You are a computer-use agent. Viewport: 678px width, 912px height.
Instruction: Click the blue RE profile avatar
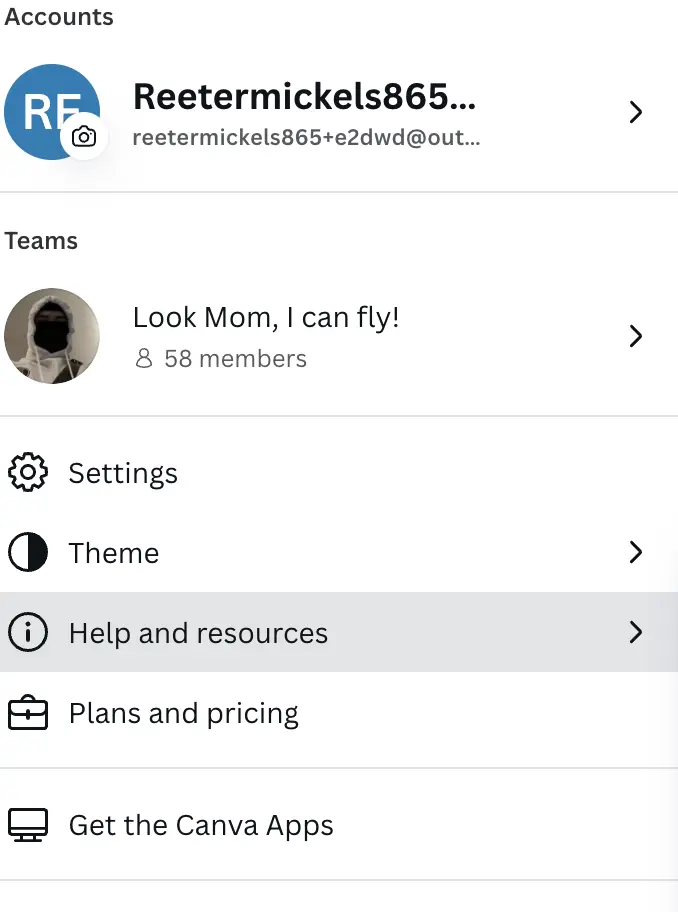[52, 112]
